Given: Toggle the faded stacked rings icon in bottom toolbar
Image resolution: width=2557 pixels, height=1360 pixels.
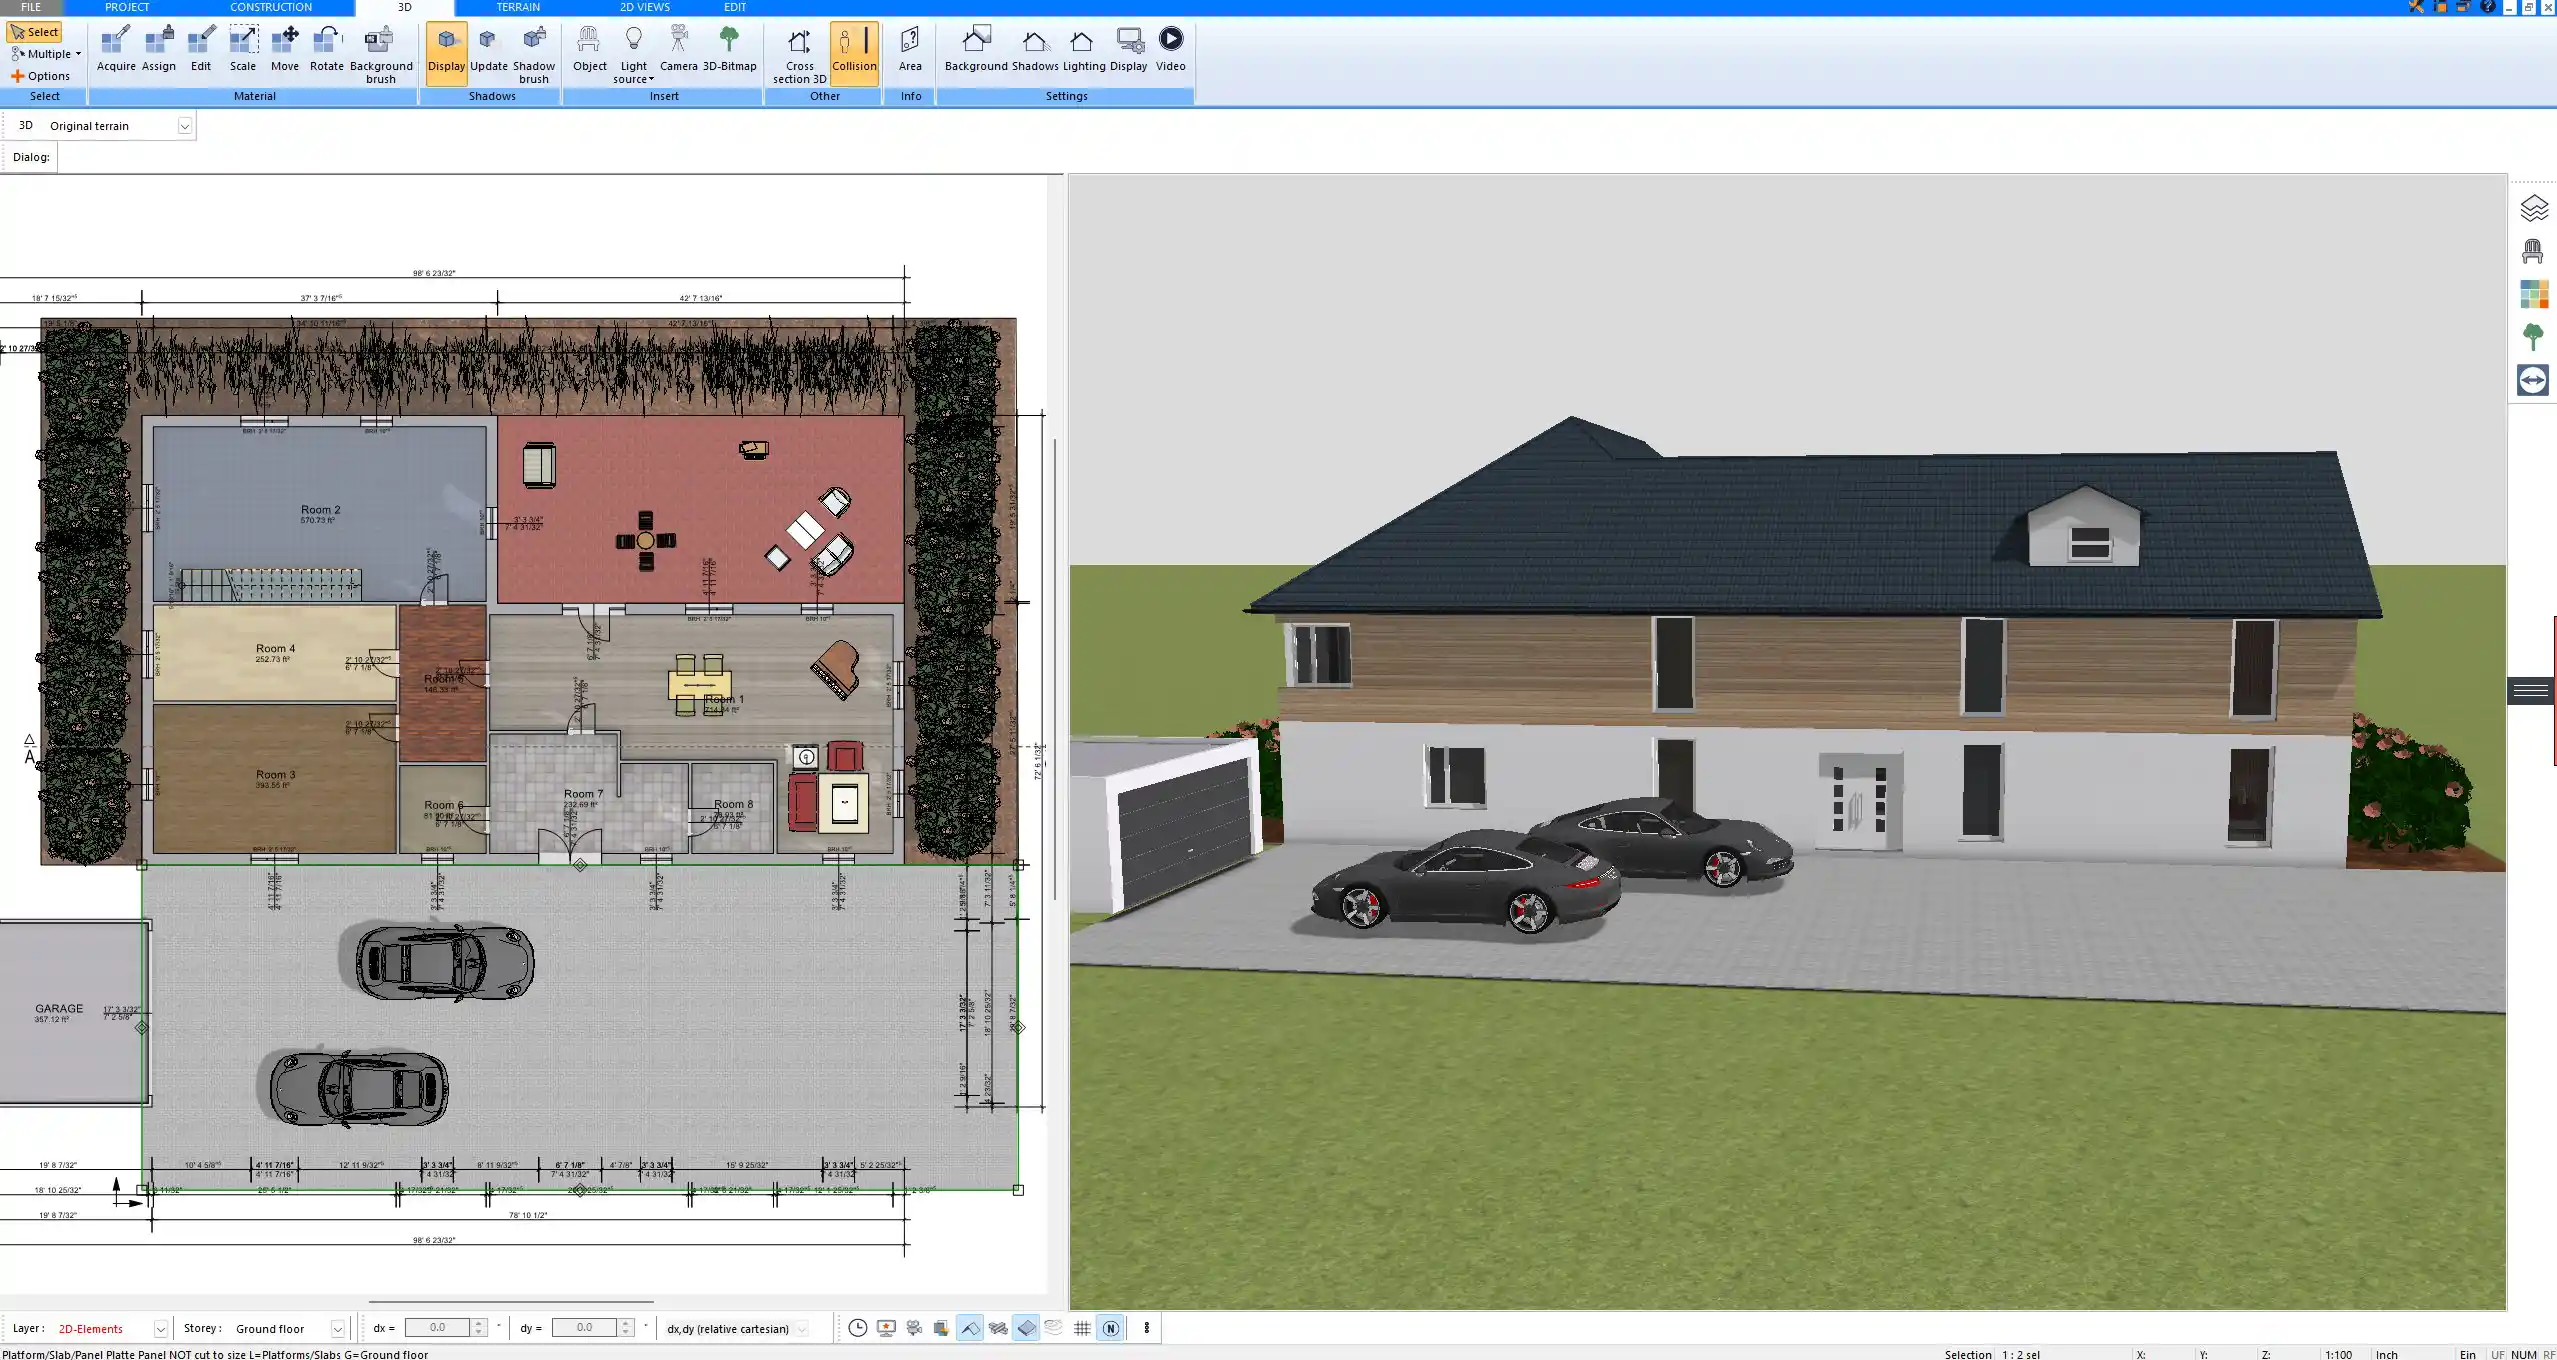Looking at the screenshot, I should pos(1053,1328).
